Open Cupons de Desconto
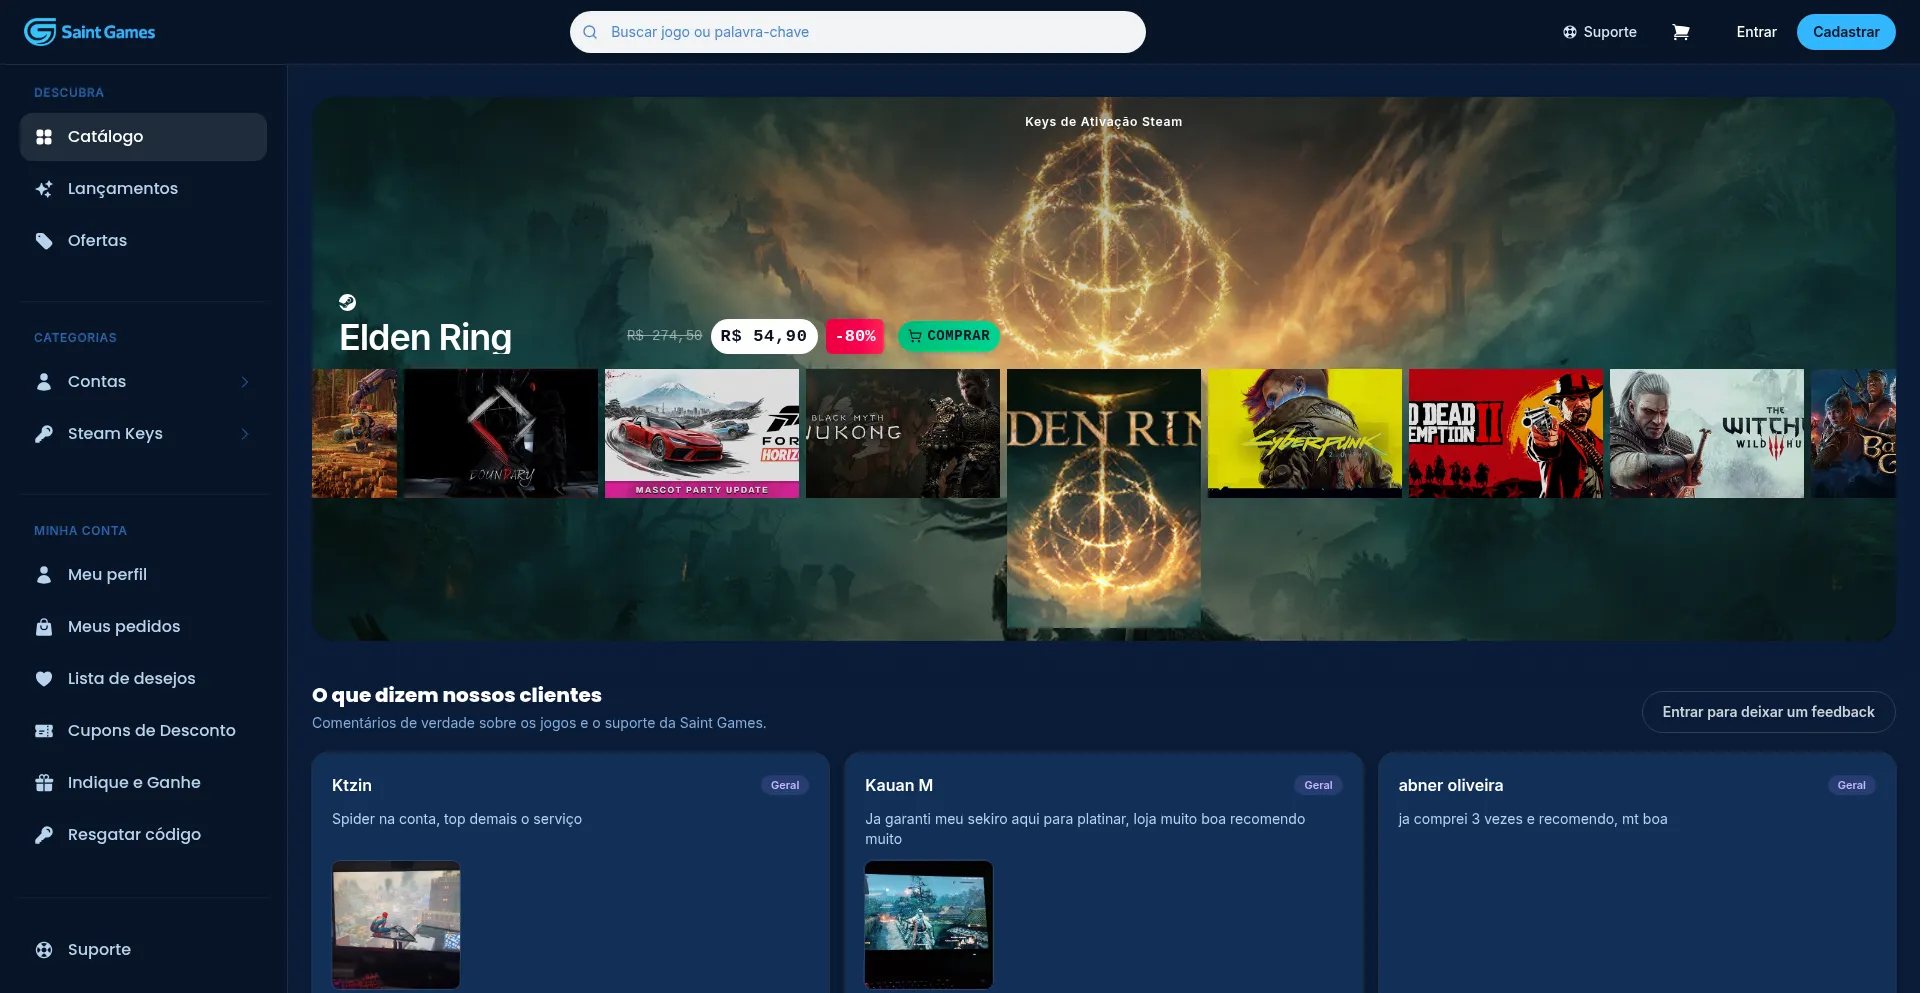Image resolution: width=1920 pixels, height=993 pixels. pos(143,731)
